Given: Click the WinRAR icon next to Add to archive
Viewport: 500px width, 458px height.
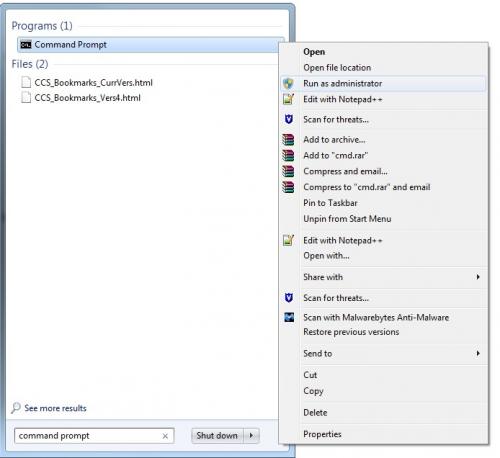Looking at the screenshot, I should click(x=288, y=139).
